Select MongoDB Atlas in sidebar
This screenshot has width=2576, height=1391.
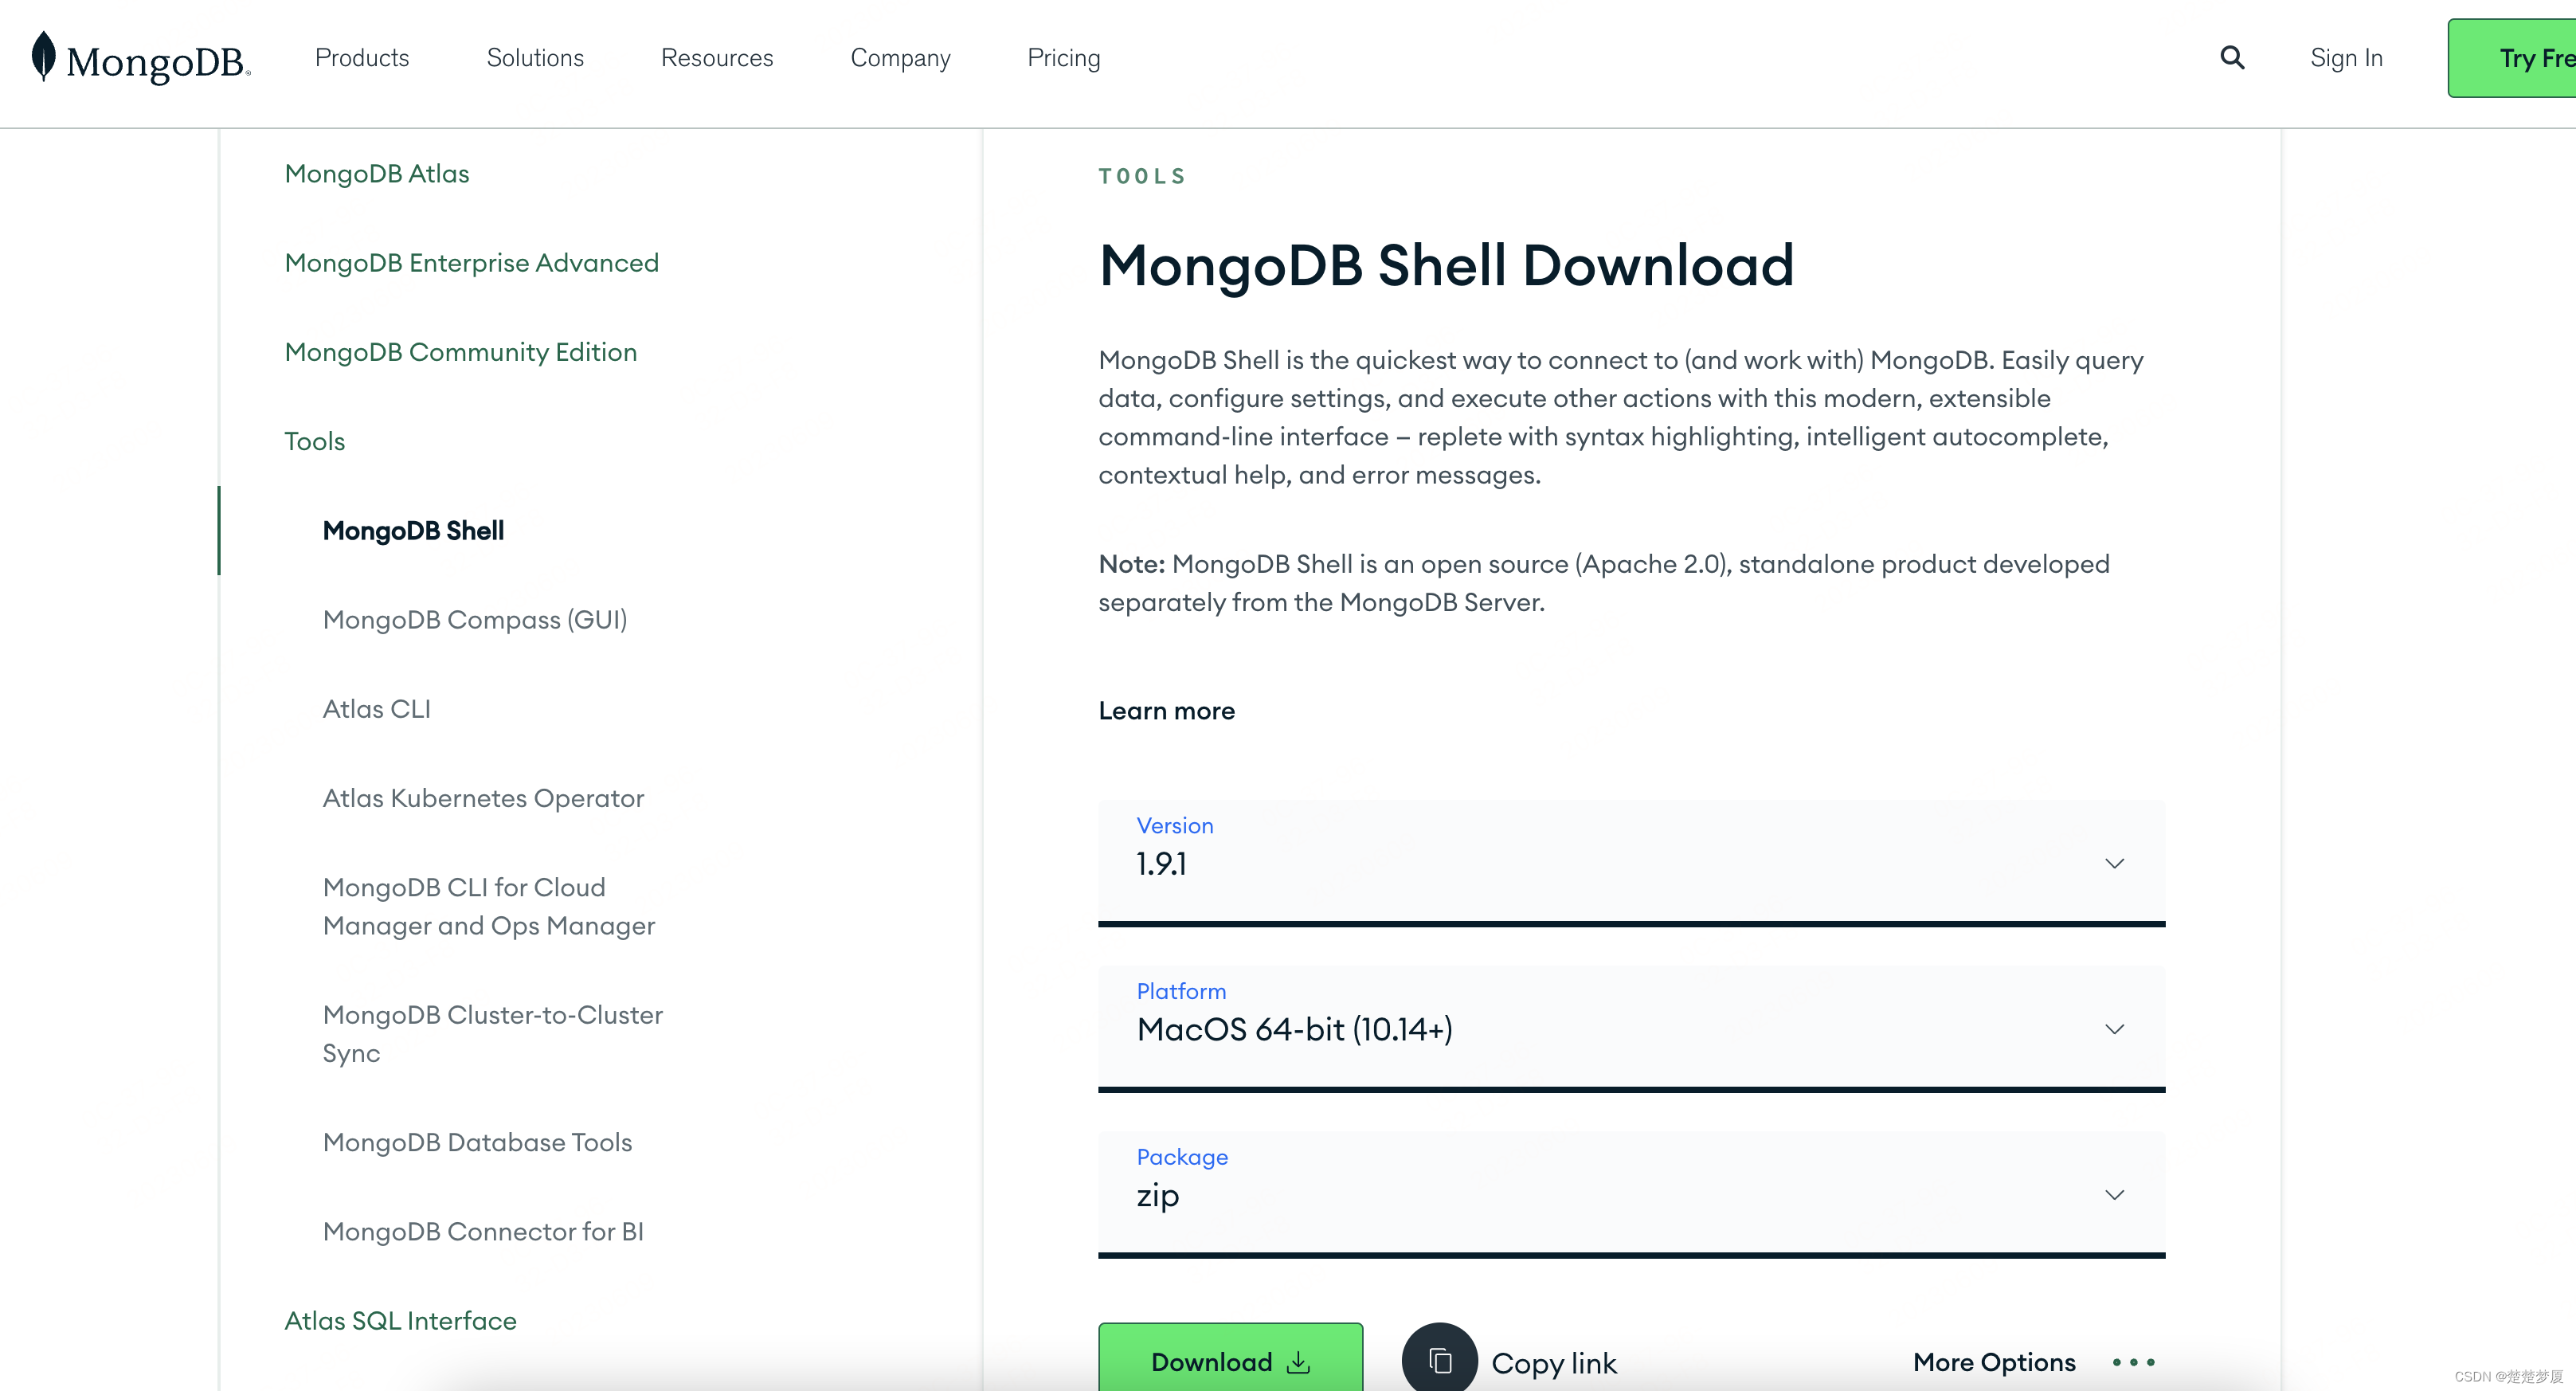377,174
